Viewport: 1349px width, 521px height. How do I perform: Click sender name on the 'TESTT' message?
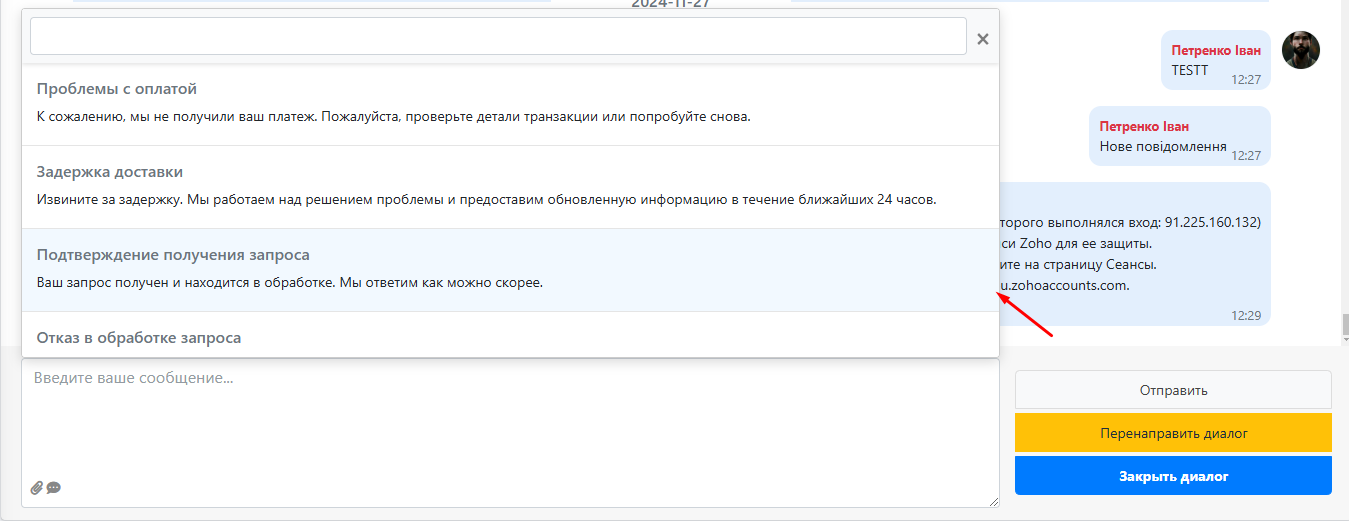[1216, 50]
